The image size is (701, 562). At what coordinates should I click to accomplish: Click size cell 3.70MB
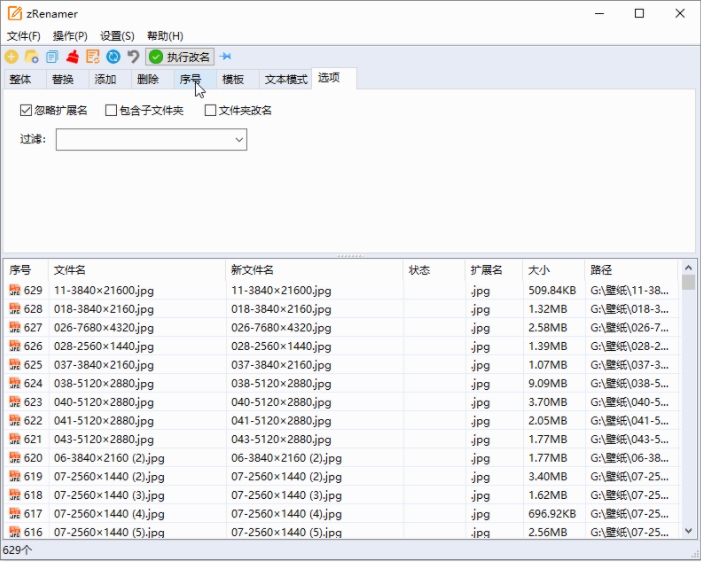pyautogui.click(x=548, y=402)
